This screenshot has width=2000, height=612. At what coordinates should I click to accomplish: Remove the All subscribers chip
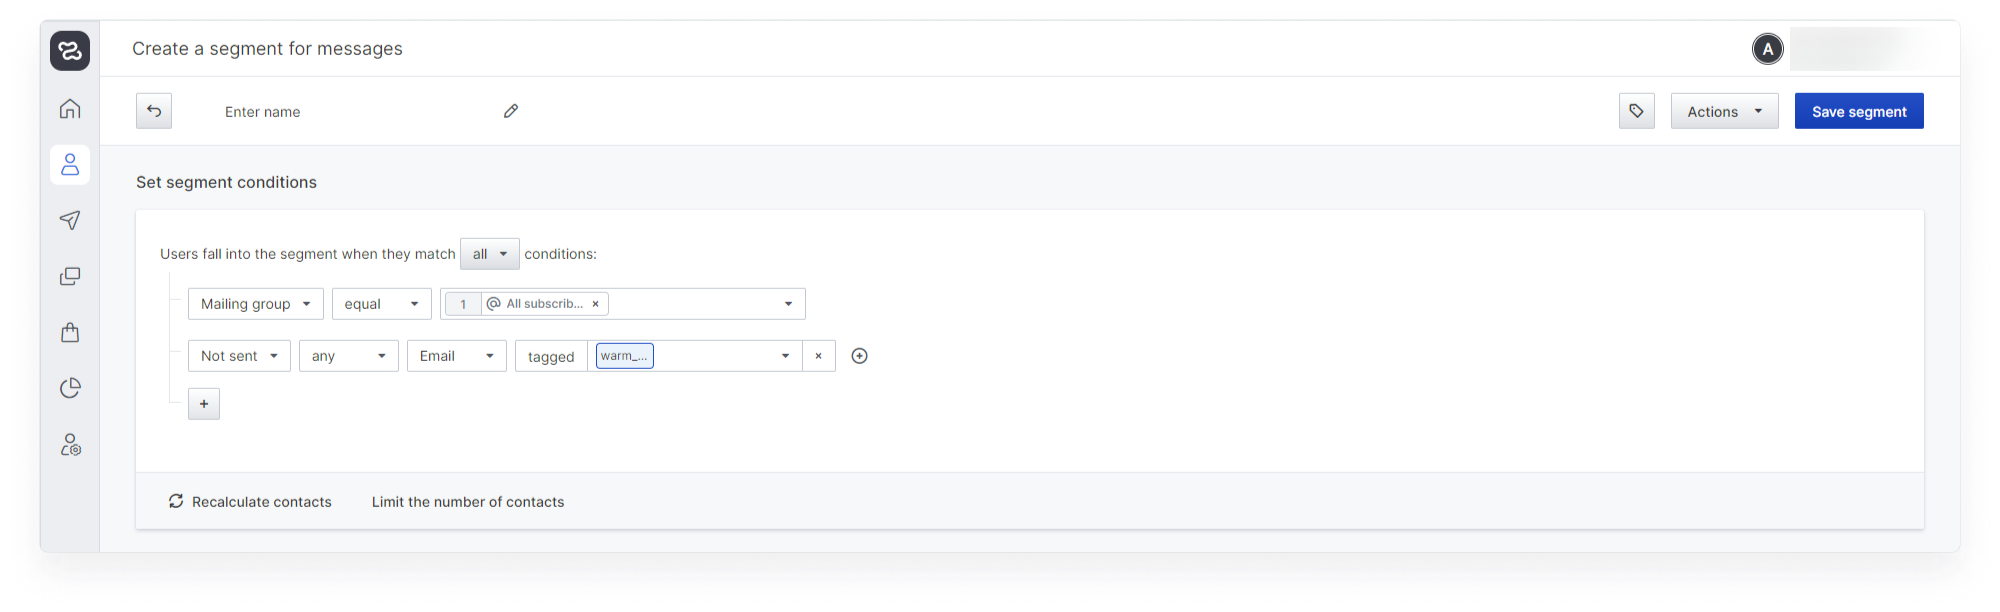click(x=595, y=304)
